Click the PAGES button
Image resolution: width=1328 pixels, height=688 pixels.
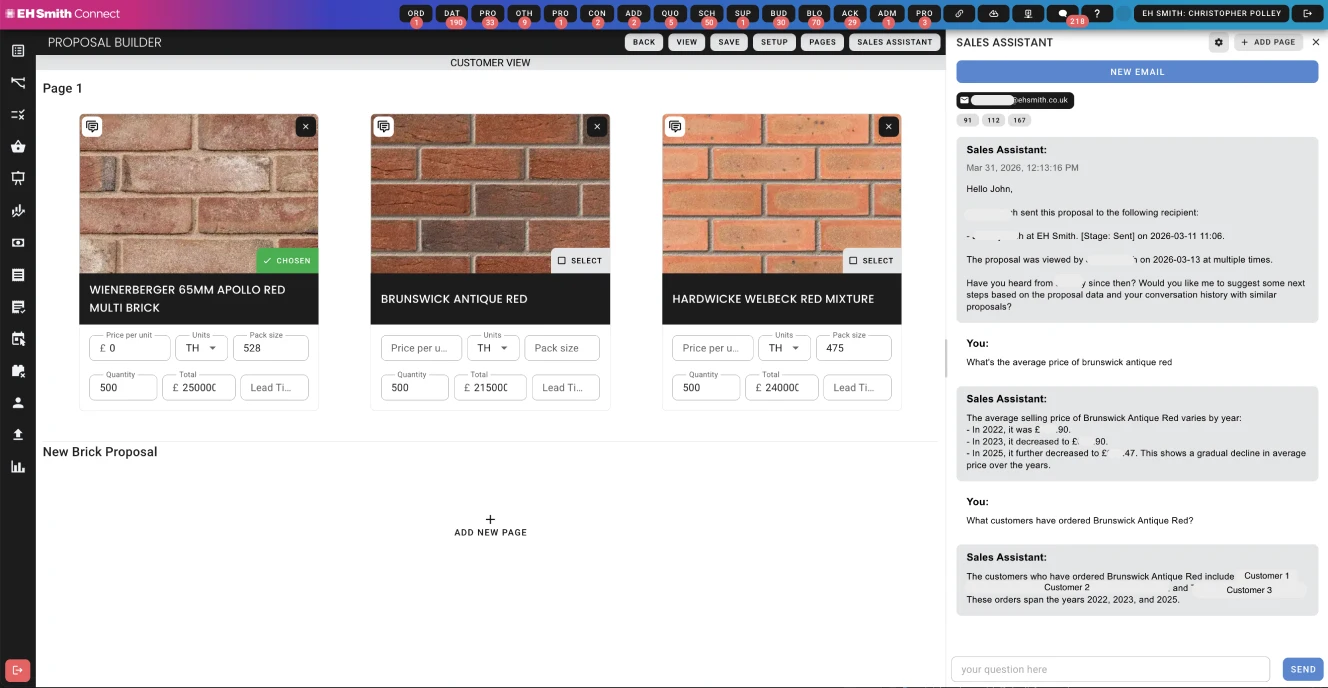[822, 42]
